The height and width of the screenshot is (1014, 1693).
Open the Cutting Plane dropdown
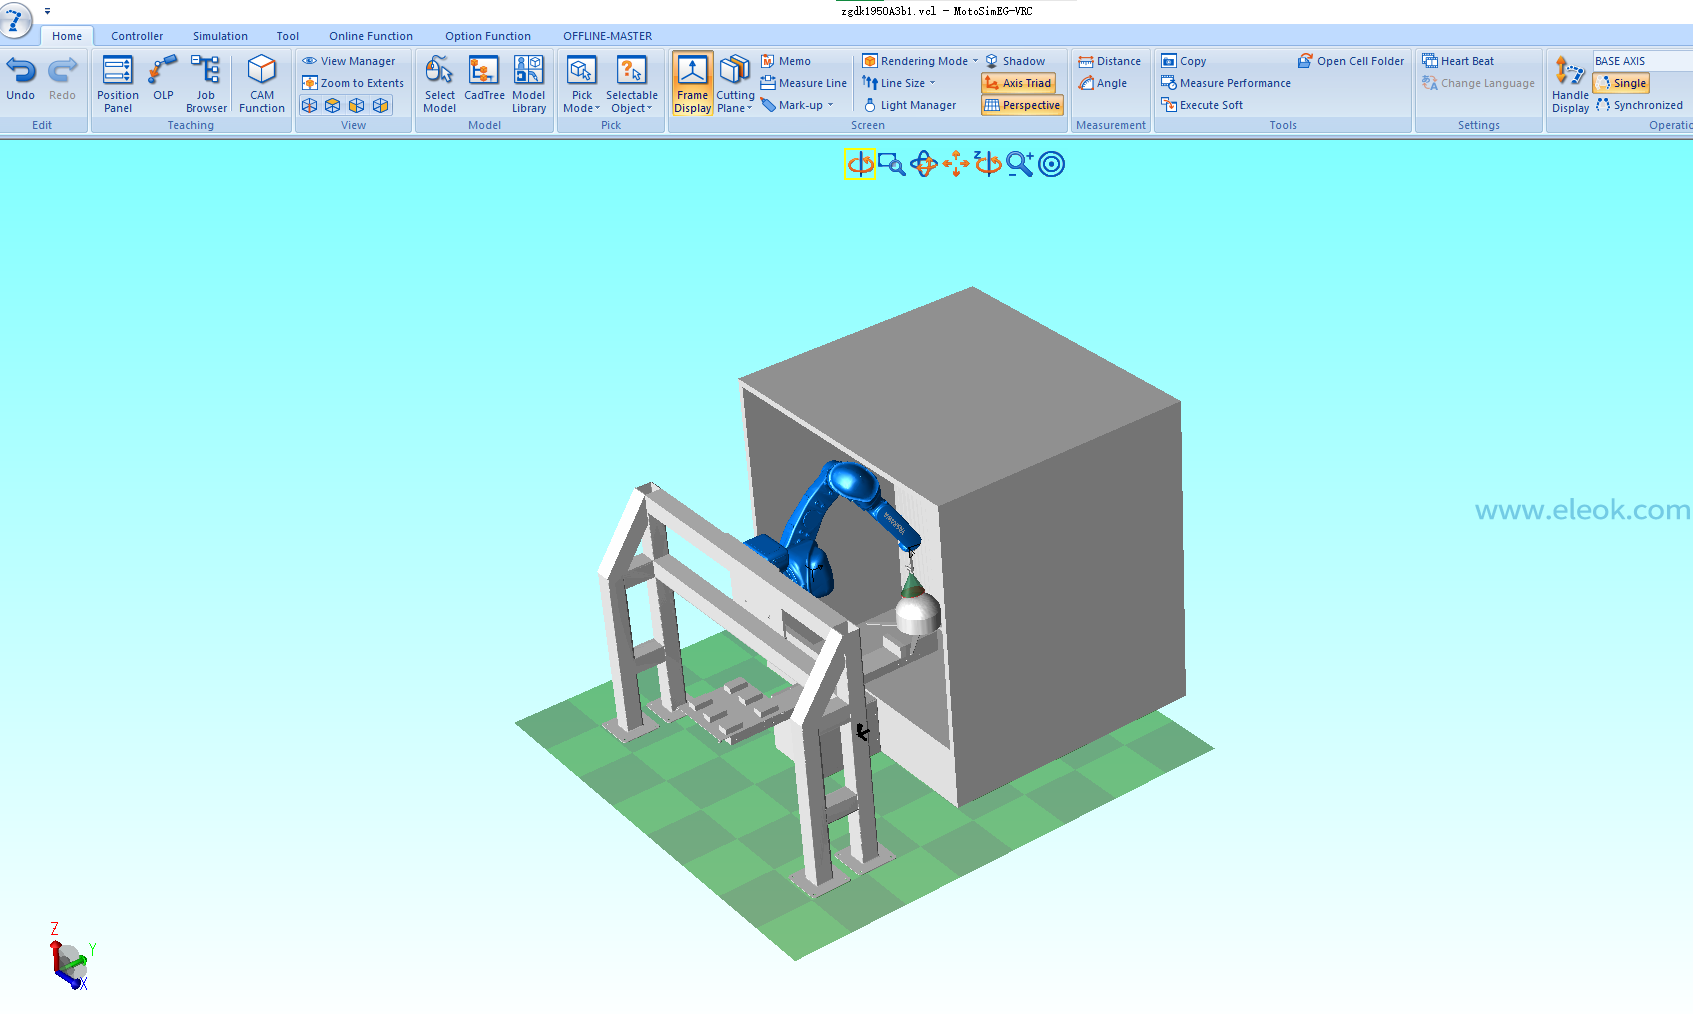(x=735, y=84)
